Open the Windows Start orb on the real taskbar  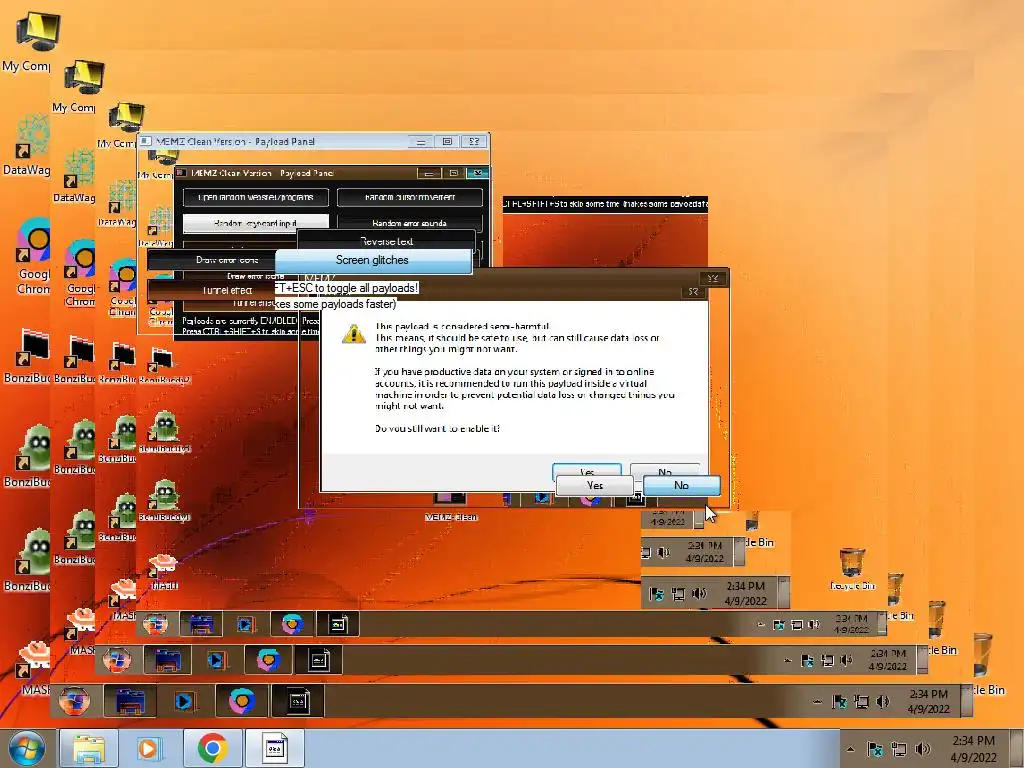(27, 748)
